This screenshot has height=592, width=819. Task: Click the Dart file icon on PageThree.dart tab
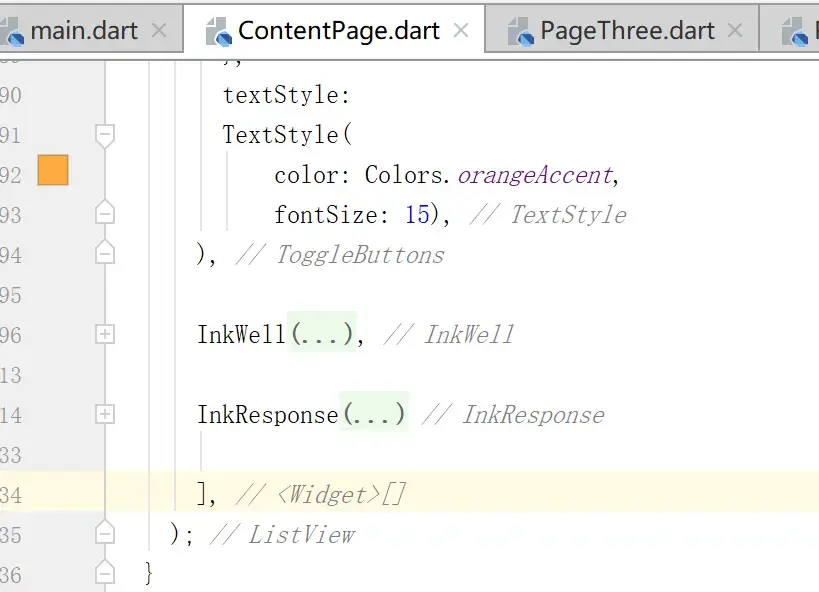pos(521,31)
